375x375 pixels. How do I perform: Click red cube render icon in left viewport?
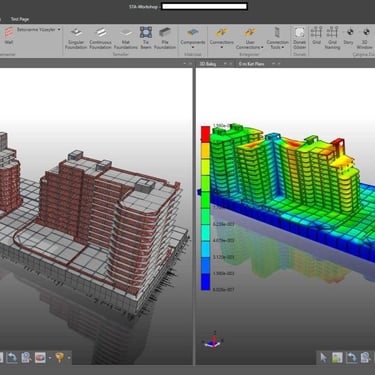point(40,358)
